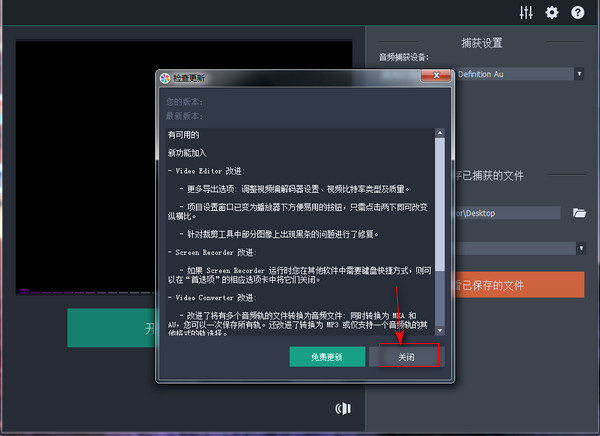The height and width of the screenshot is (436, 600).
Task: Click the green start capture button
Action: click(x=112, y=328)
